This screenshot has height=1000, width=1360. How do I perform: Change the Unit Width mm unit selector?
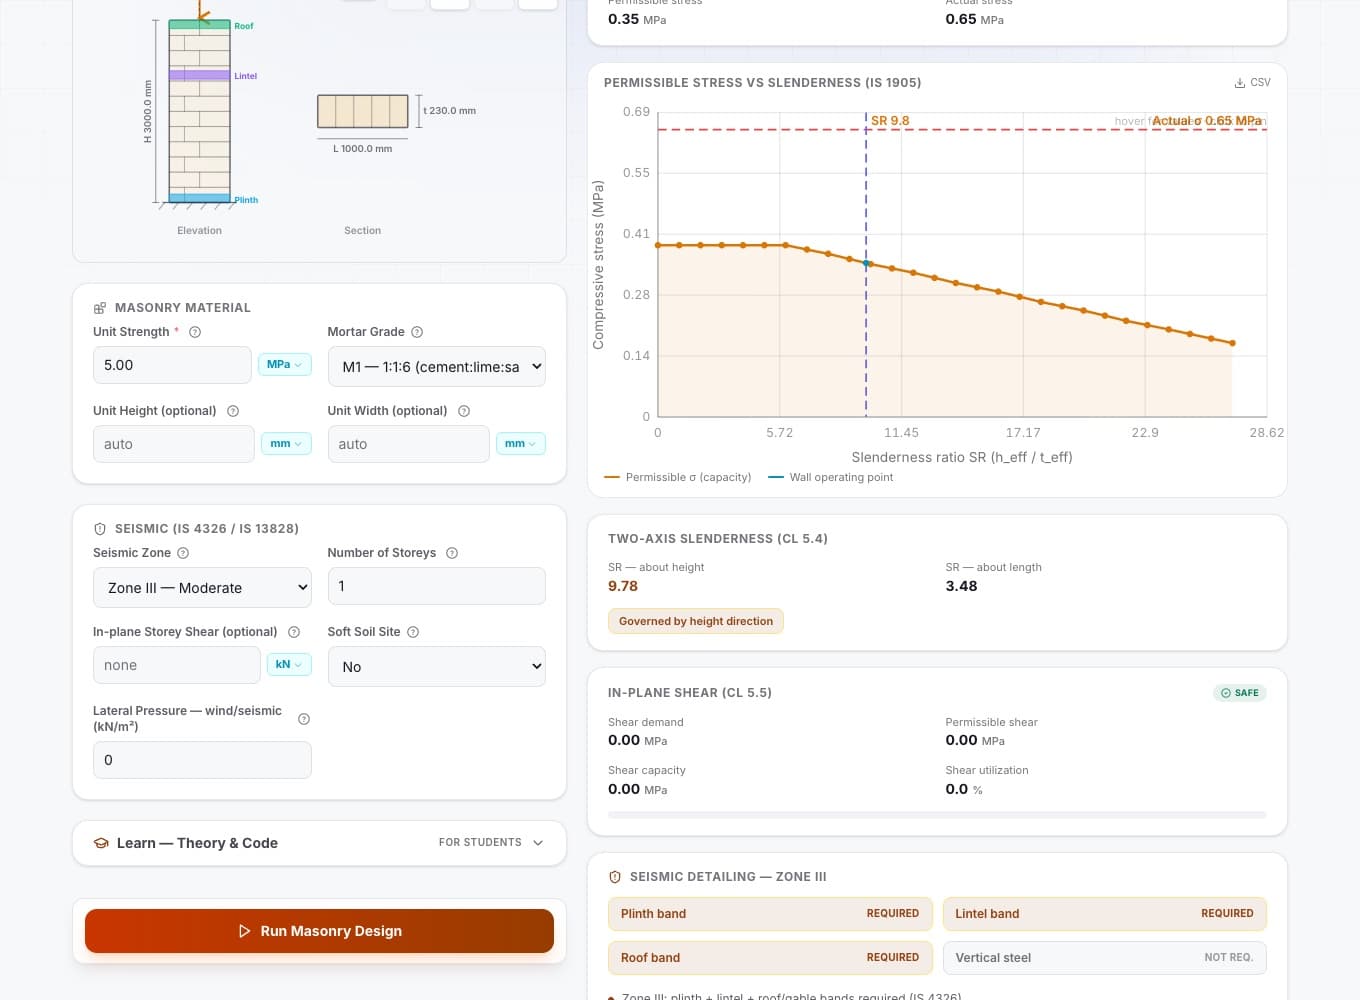tap(521, 444)
